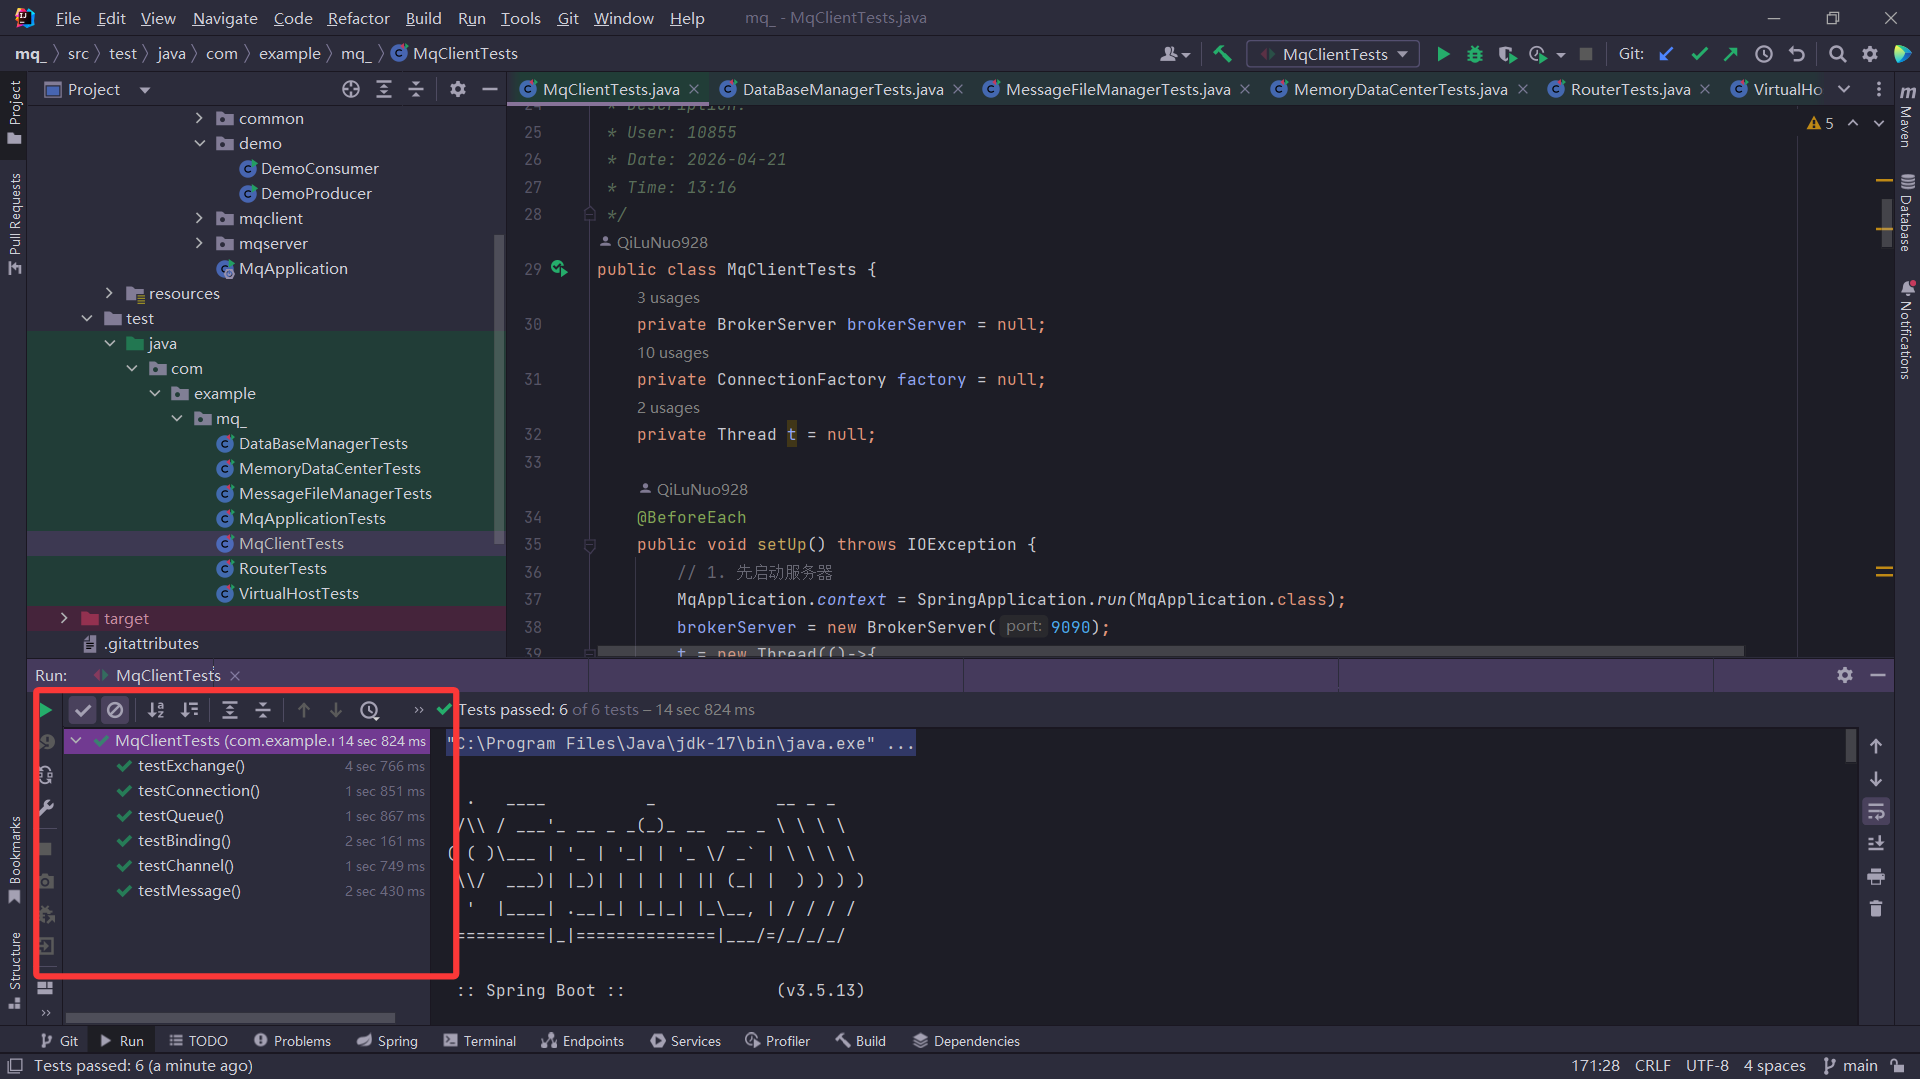The width and height of the screenshot is (1920, 1080).
Task: Collapse the demo folder node
Action: pyautogui.click(x=199, y=144)
